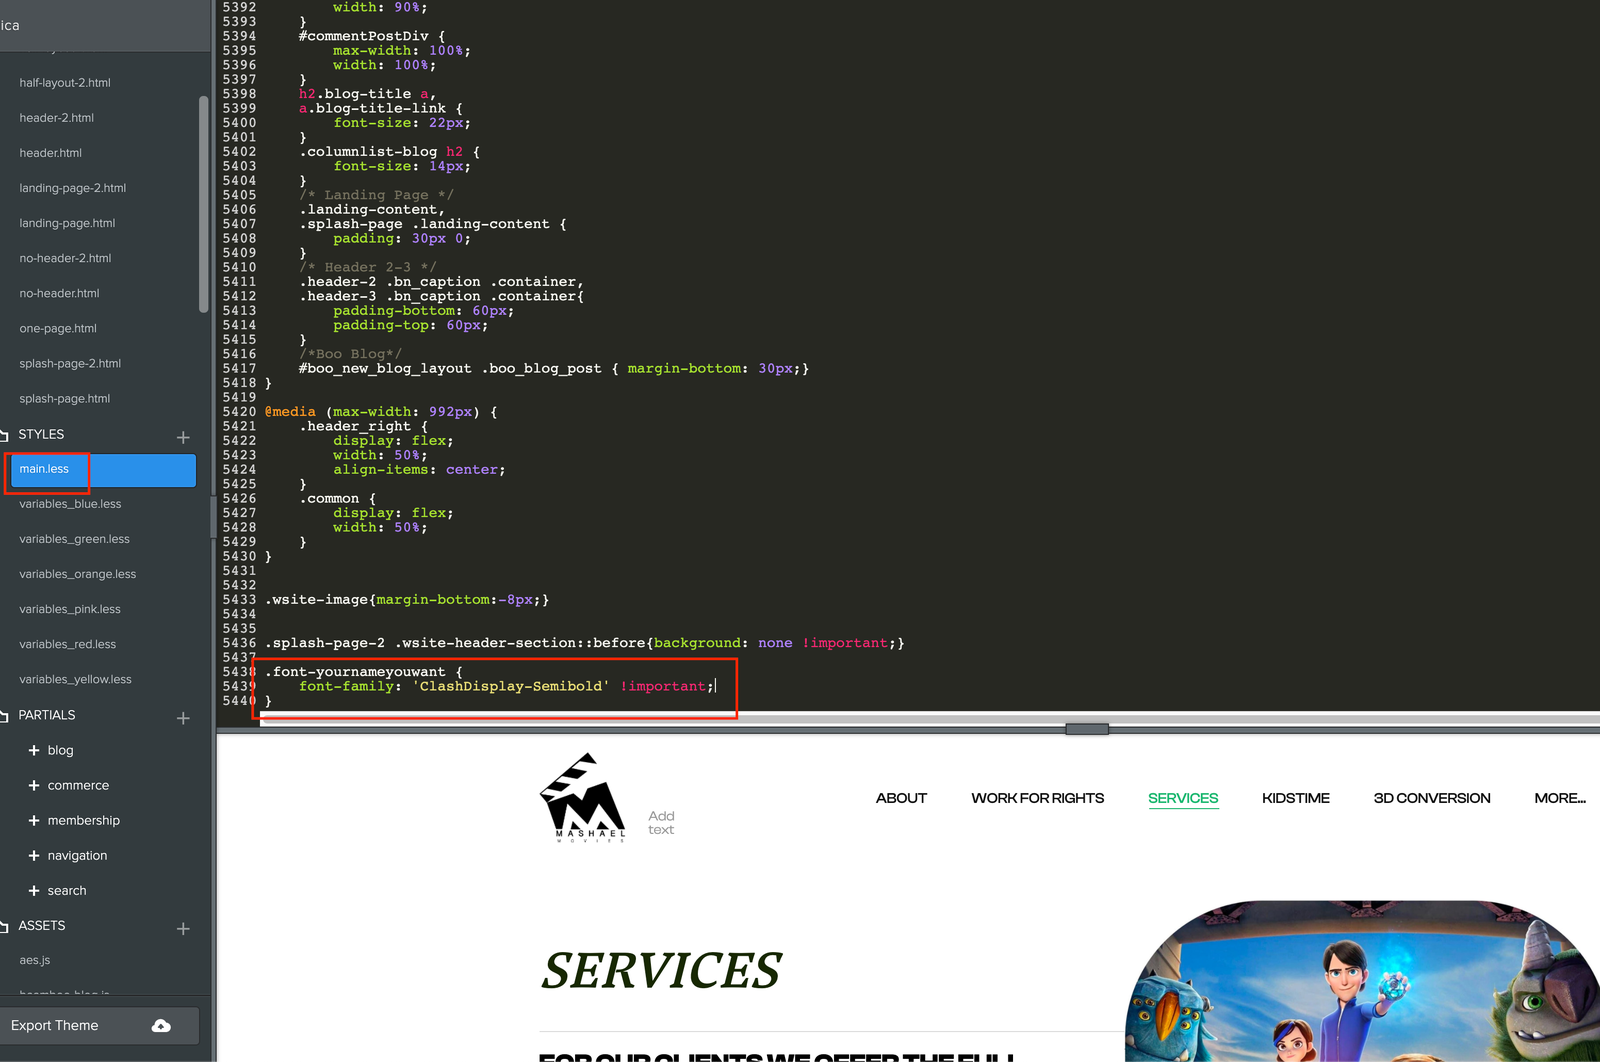Click the plus icon beside membership
Screen dimensions: 1600x1062
click(33, 820)
